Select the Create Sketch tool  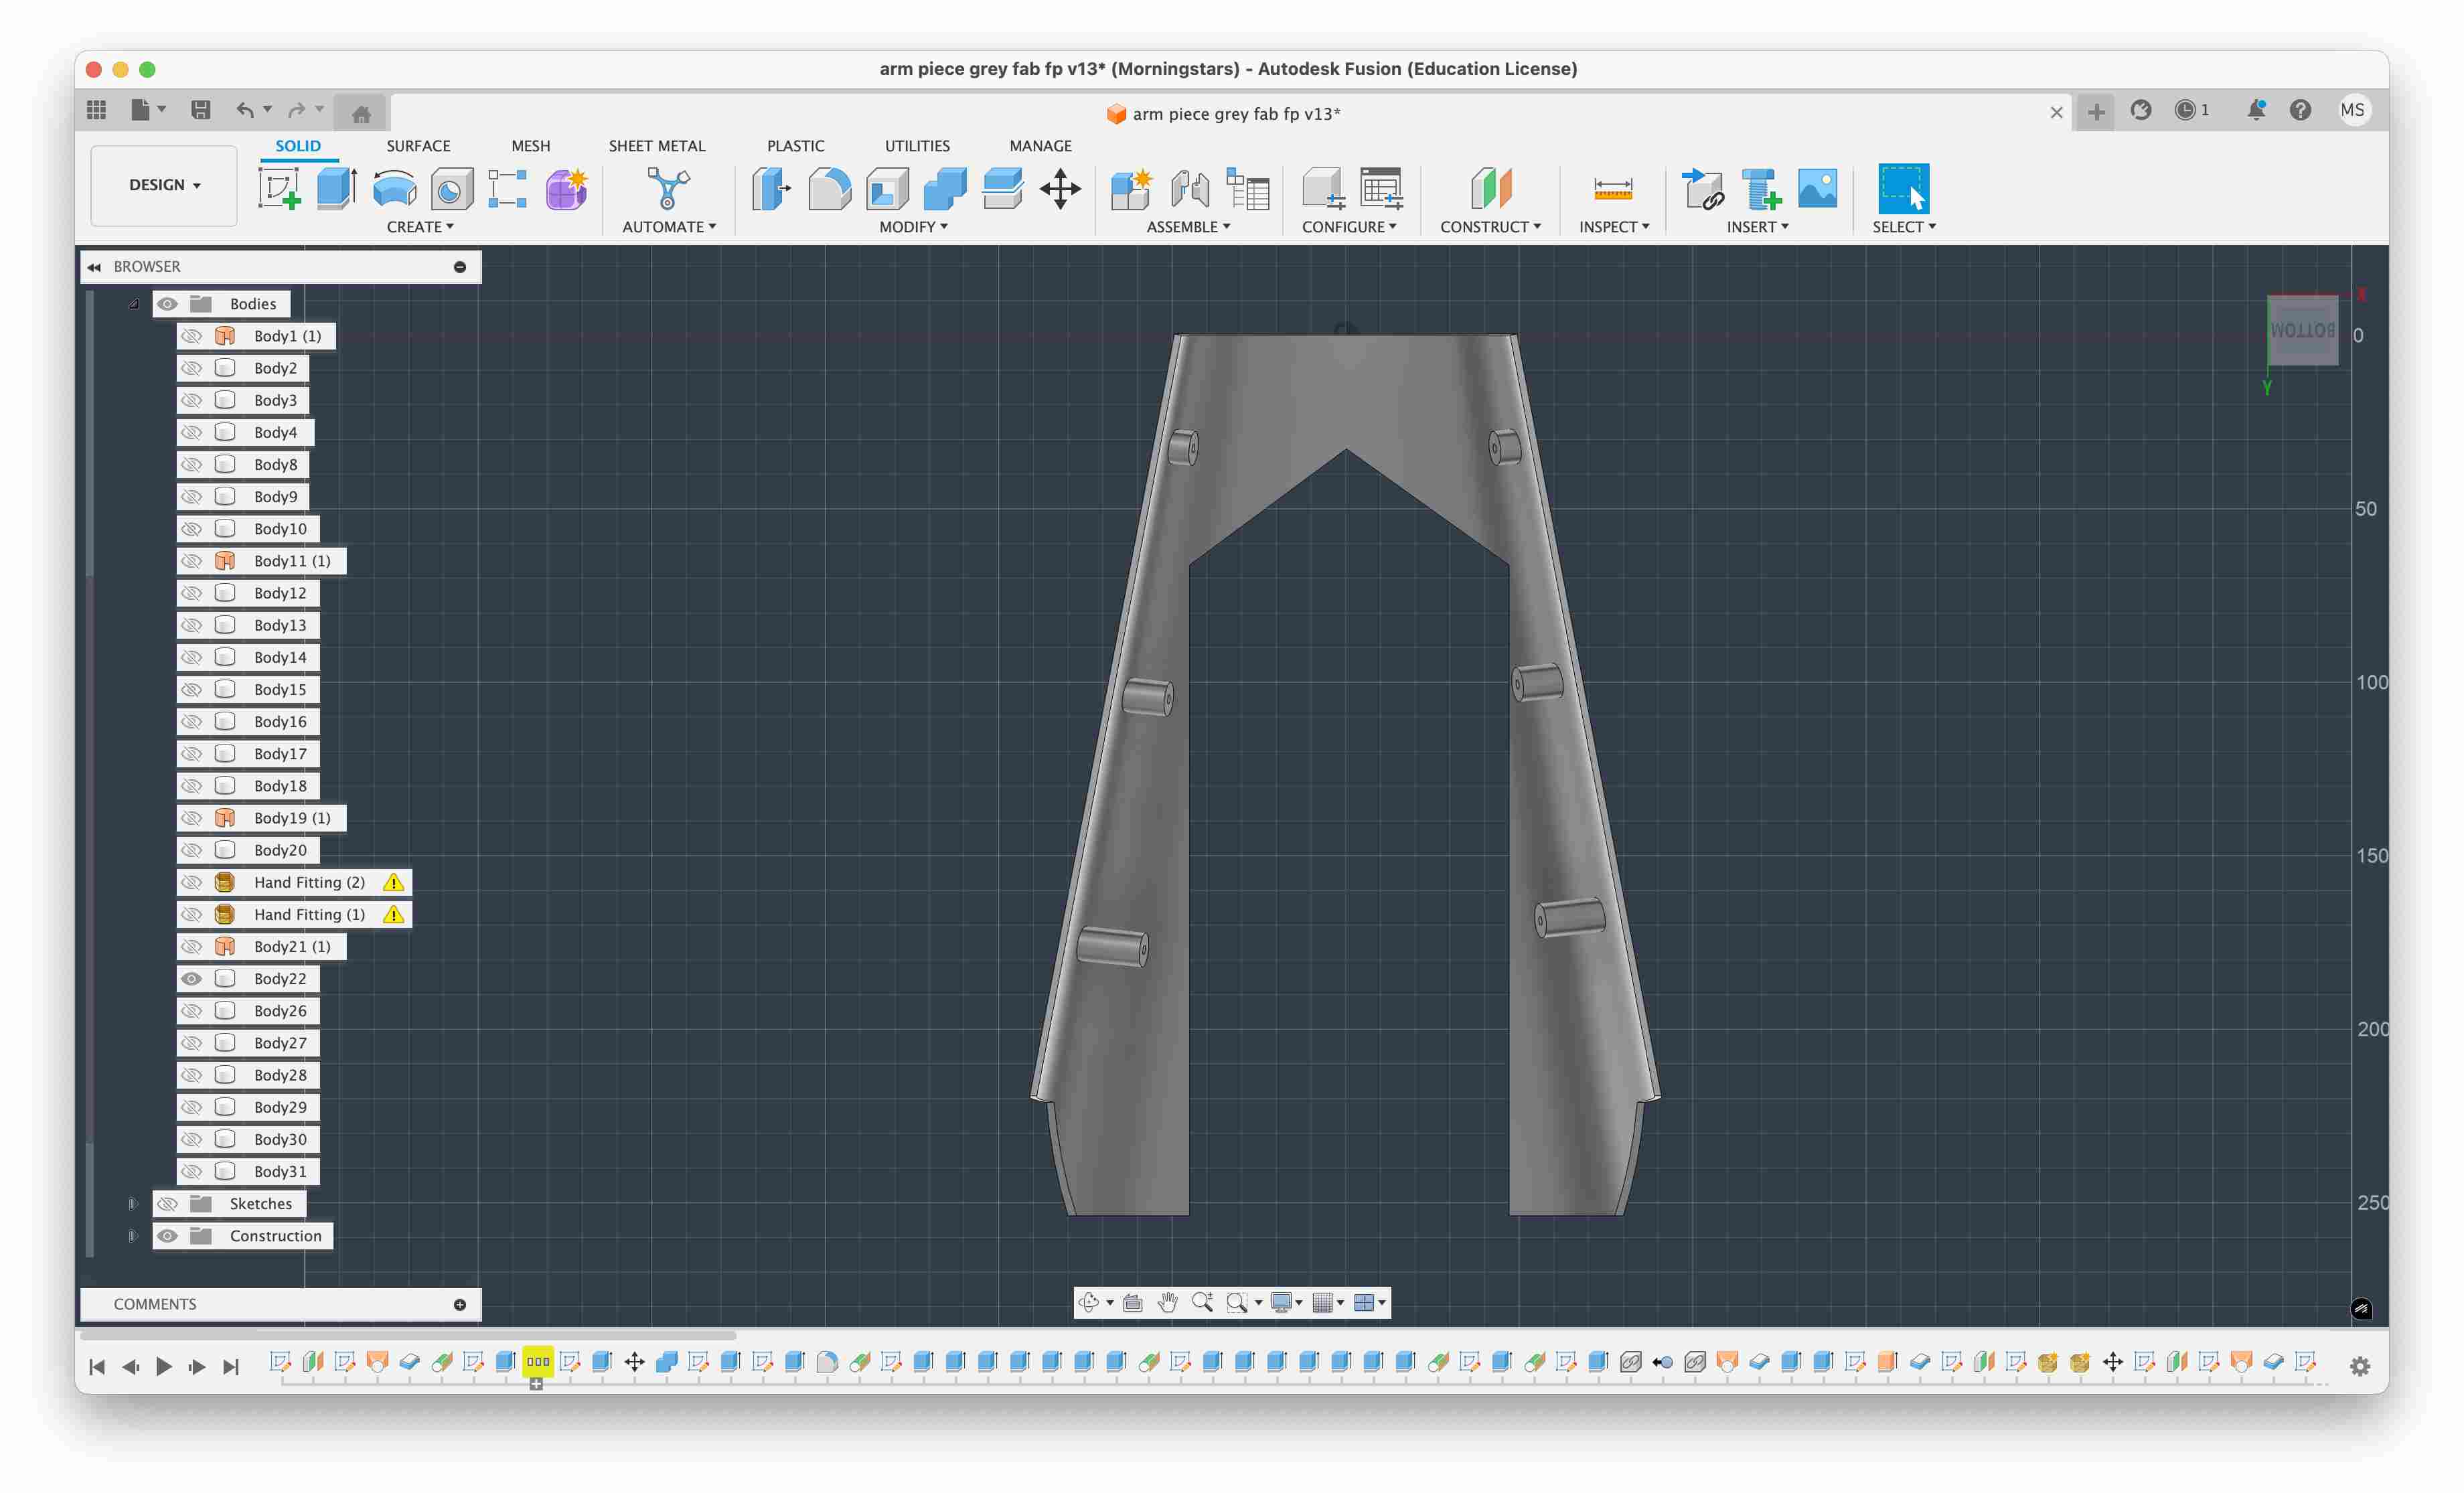(279, 188)
